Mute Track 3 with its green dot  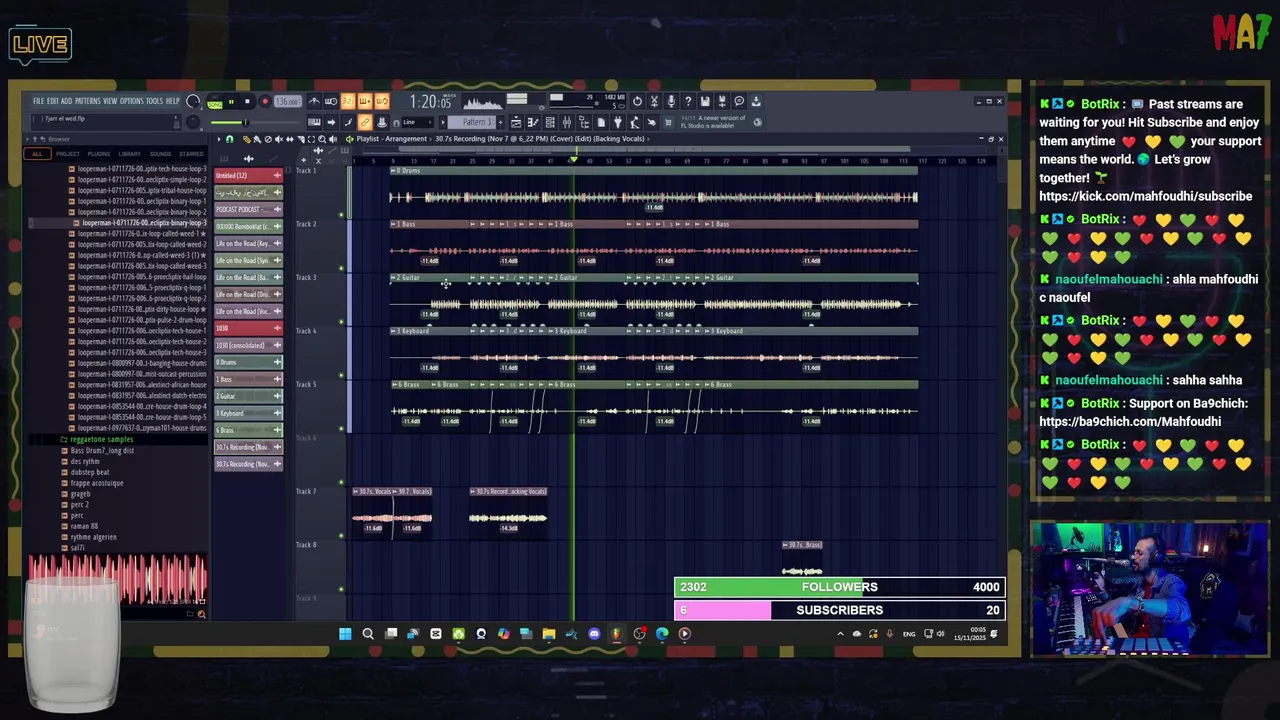pyautogui.click(x=341, y=321)
